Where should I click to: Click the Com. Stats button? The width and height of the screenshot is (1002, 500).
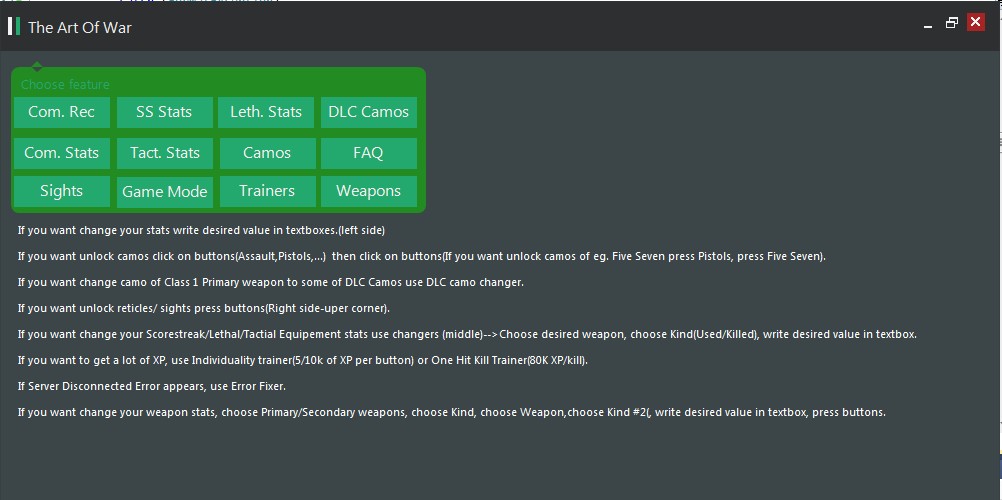point(62,153)
